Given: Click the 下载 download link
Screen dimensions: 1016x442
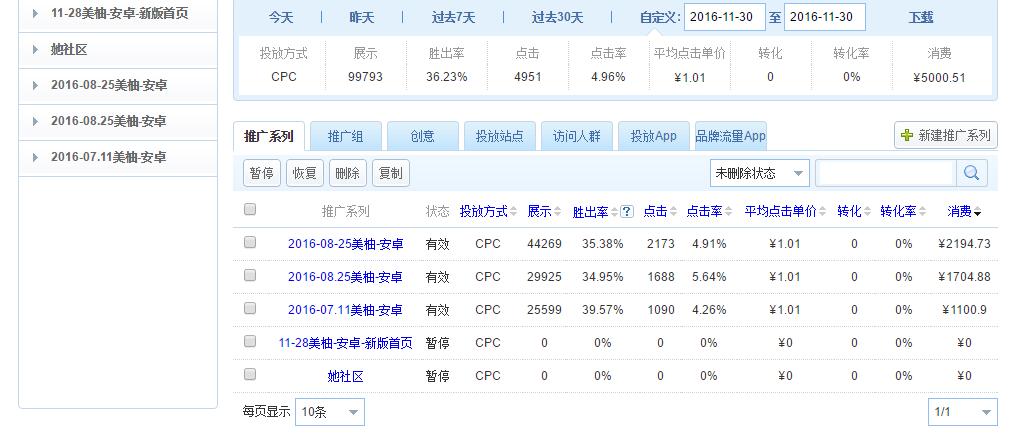Looking at the screenshot, I should (920, 17).
